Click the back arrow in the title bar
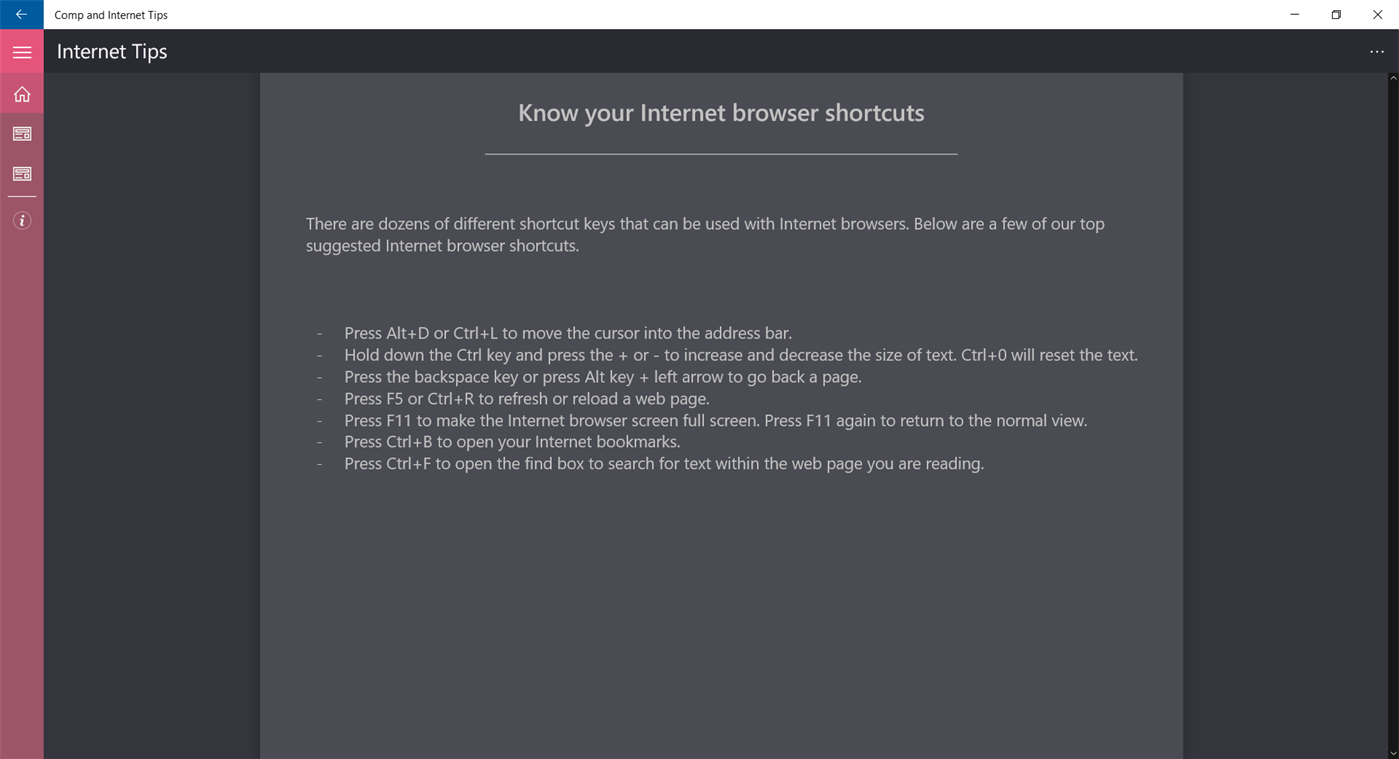 click(x=21, y=14)
